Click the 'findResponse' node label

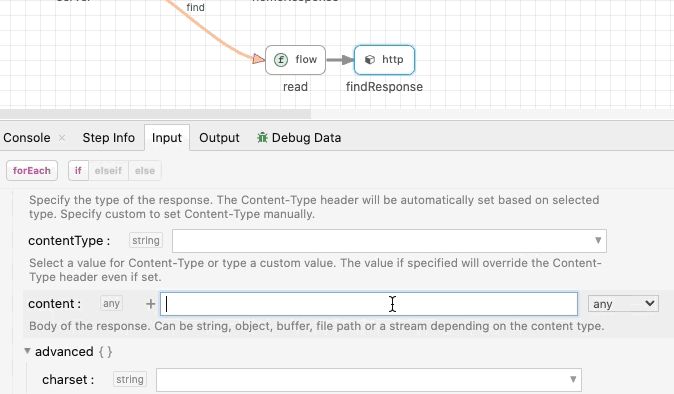point(384,87)
